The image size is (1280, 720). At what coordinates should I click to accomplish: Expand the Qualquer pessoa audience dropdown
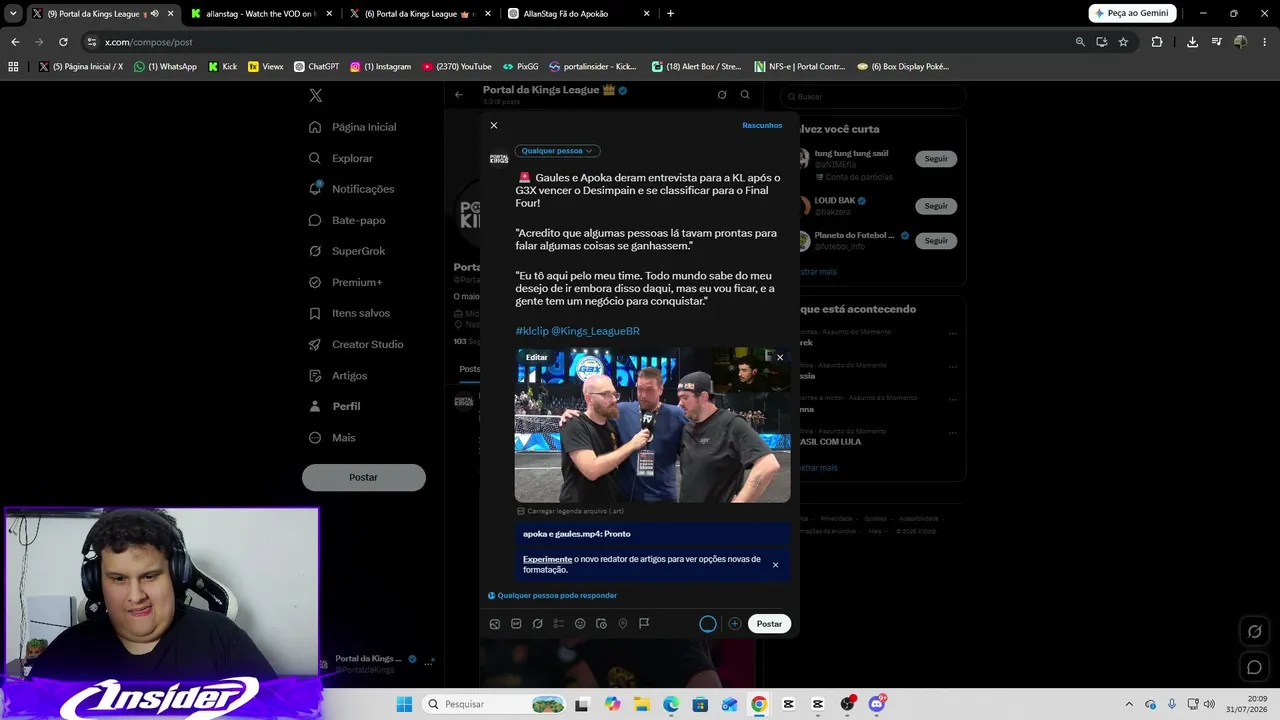point(557,151)
